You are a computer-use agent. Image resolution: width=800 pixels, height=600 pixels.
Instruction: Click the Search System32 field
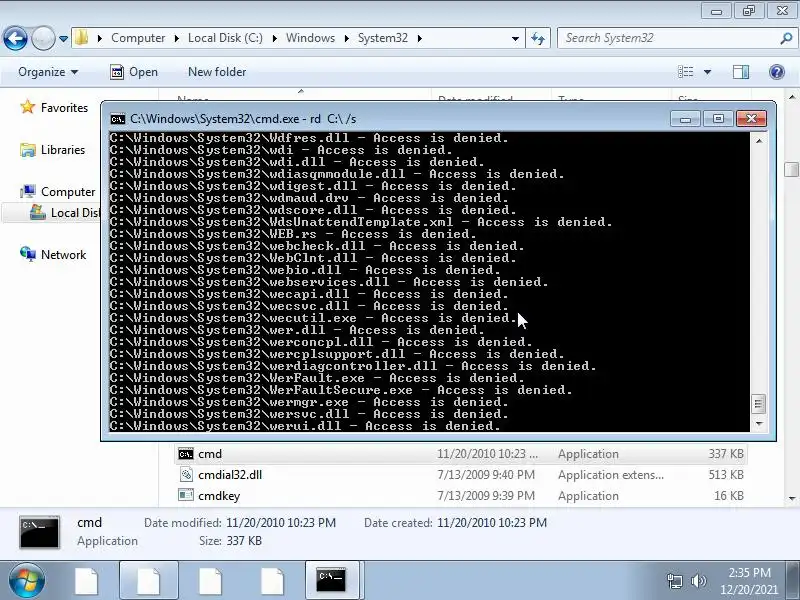668,38
